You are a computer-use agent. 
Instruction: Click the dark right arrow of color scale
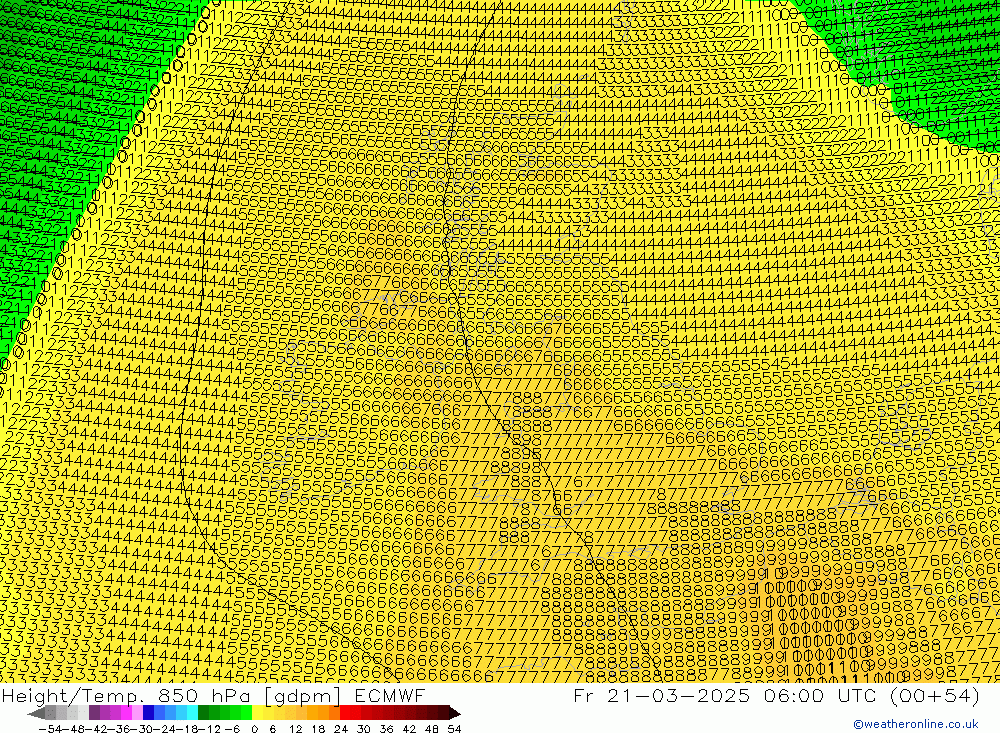(x=455, y=713)
